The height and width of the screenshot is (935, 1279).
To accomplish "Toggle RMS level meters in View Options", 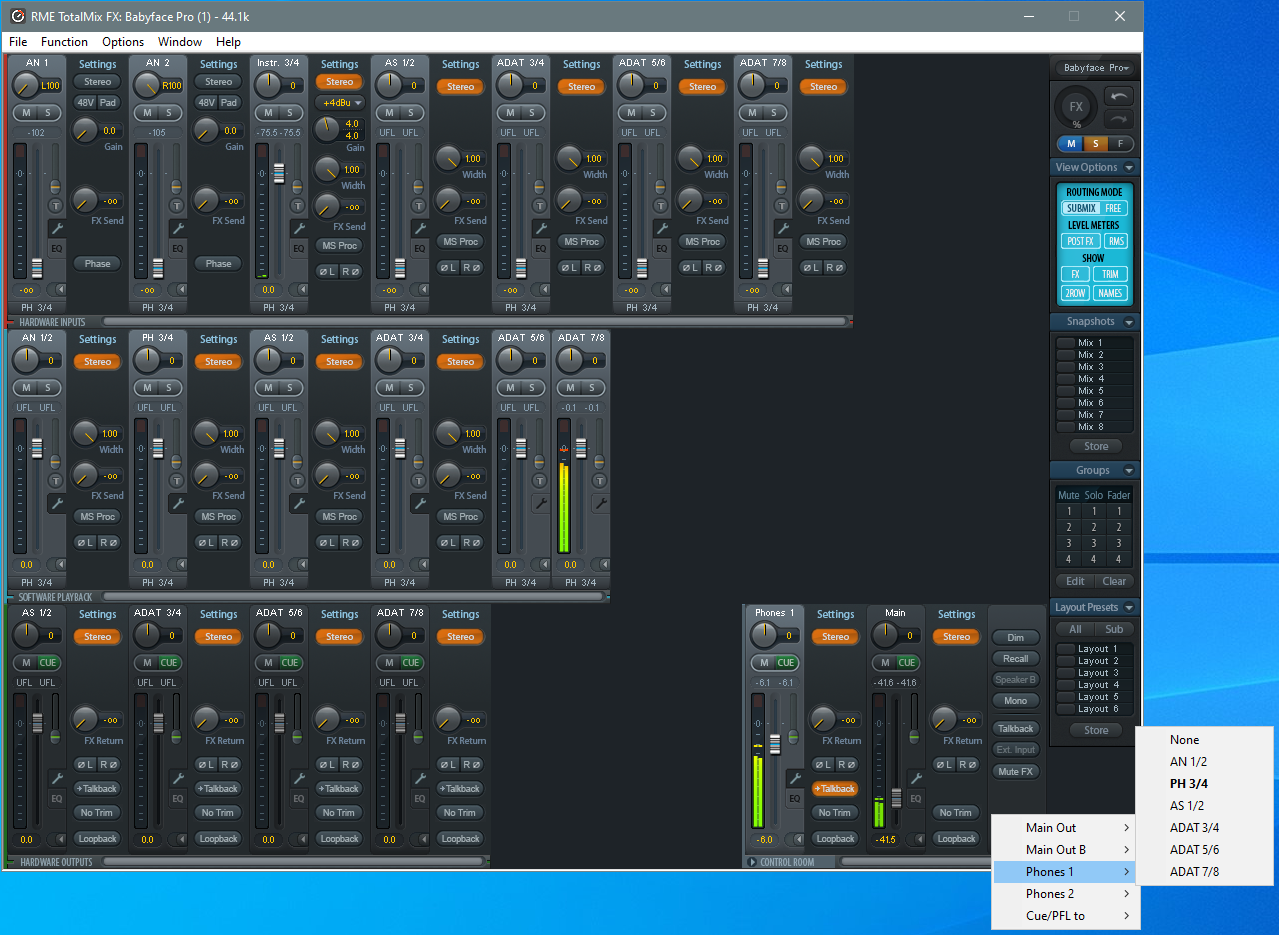I will (x=1115, y=241).
